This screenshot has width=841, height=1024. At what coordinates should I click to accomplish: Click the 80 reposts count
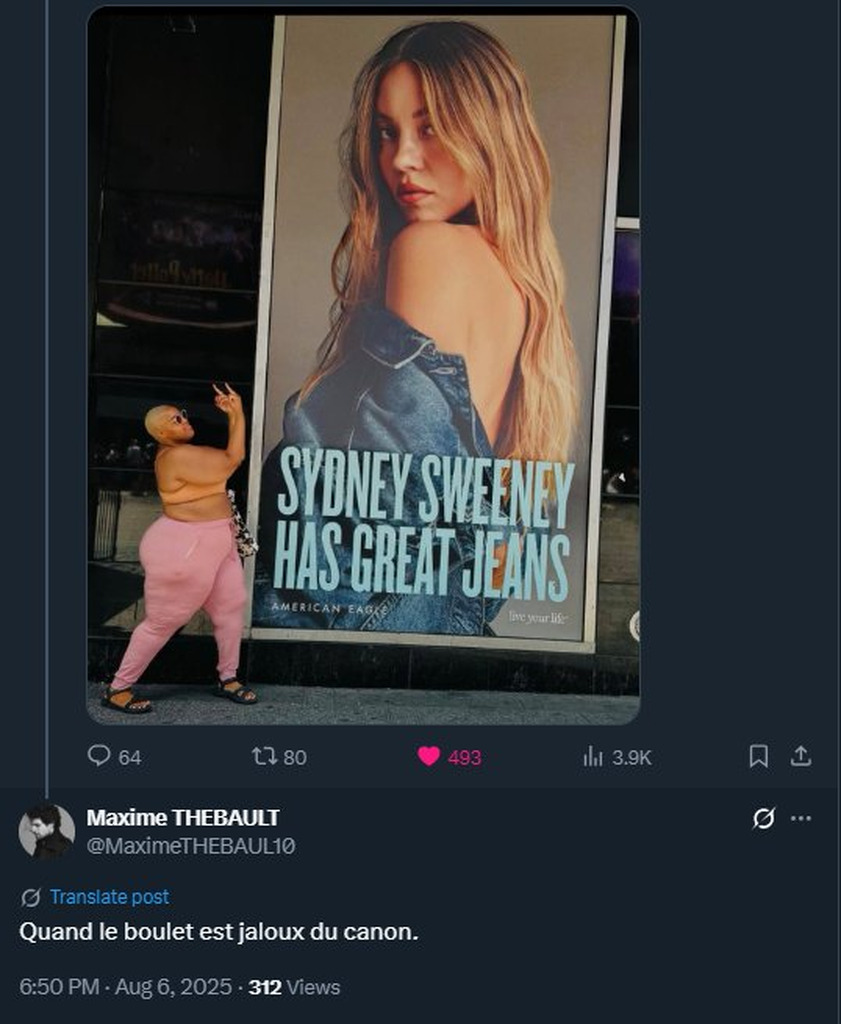click(x=295, y=758)
